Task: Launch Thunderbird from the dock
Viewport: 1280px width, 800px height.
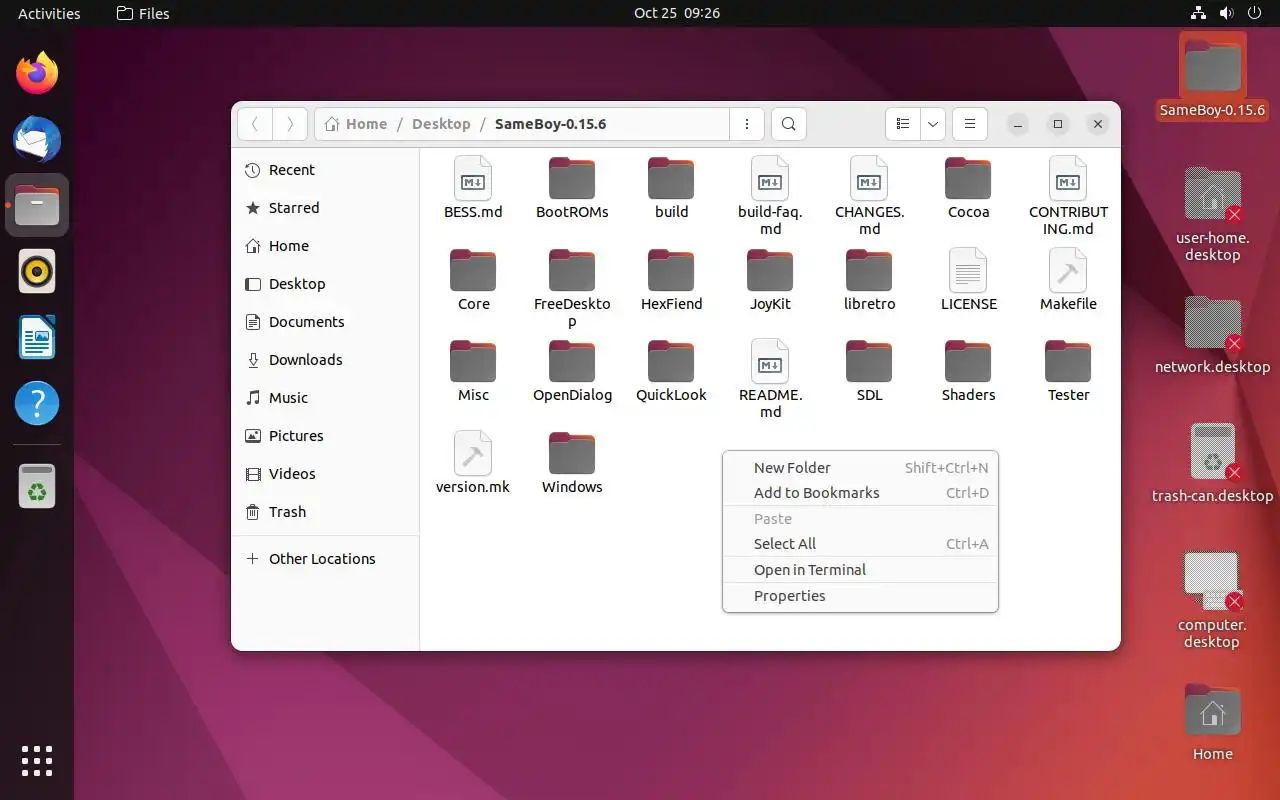Action: (37, 139)
